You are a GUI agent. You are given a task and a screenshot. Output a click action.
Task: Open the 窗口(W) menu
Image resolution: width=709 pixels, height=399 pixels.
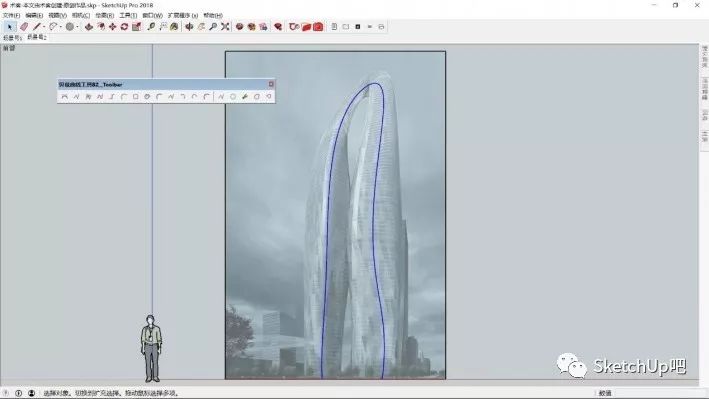pyautogui.click(x=152, y=15)
